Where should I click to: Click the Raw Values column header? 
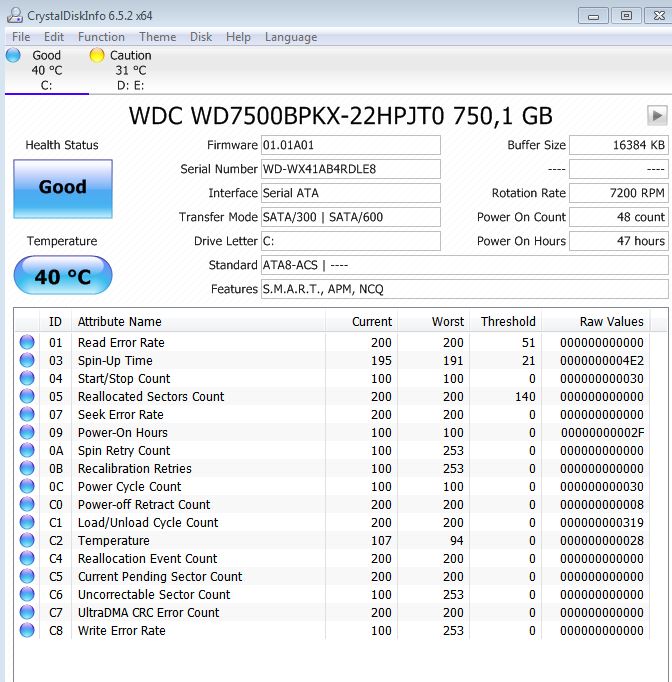coord(611,322)
